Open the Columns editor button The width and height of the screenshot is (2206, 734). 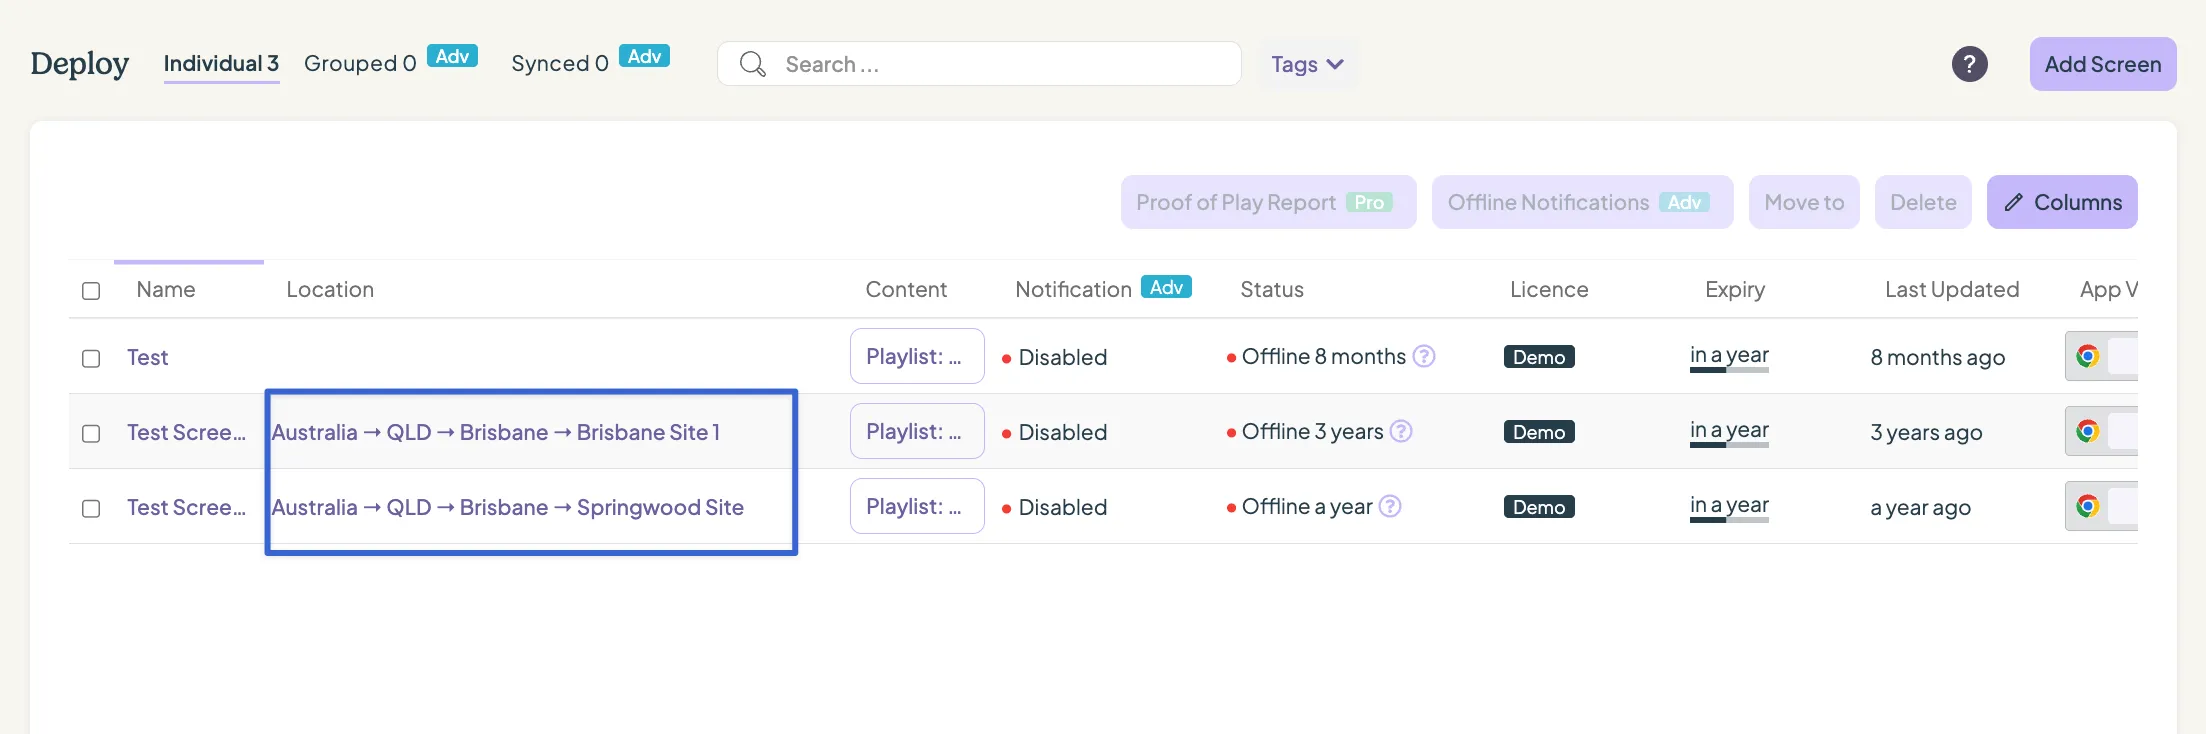2062,202
